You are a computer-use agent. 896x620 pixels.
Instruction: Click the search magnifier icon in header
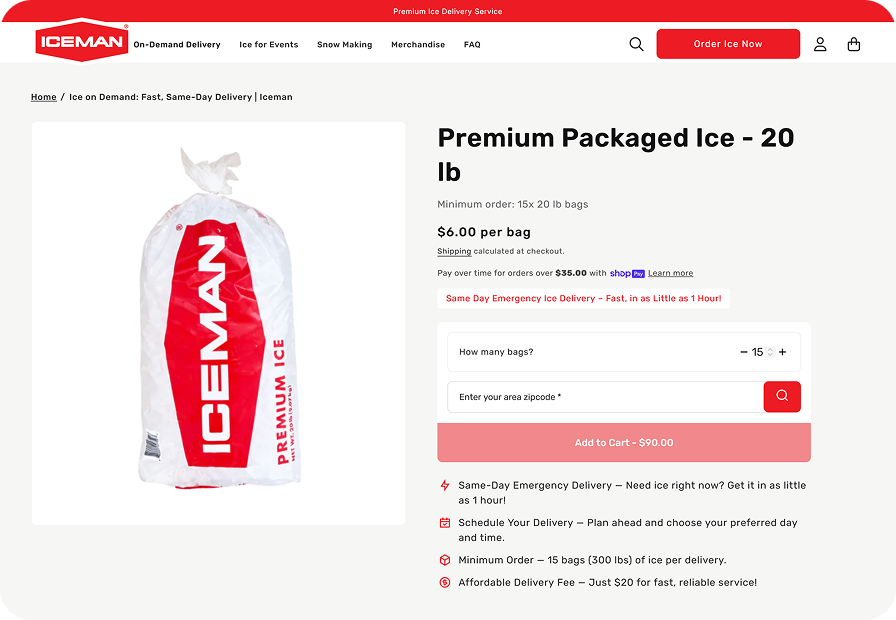coord(636,44)
